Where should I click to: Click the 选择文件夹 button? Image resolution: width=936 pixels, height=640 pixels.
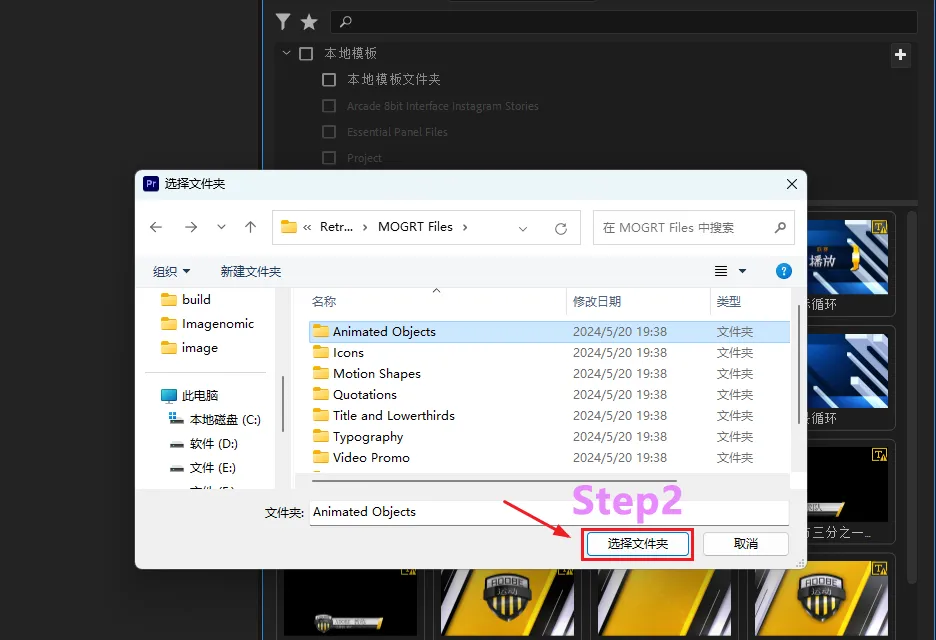637,543
